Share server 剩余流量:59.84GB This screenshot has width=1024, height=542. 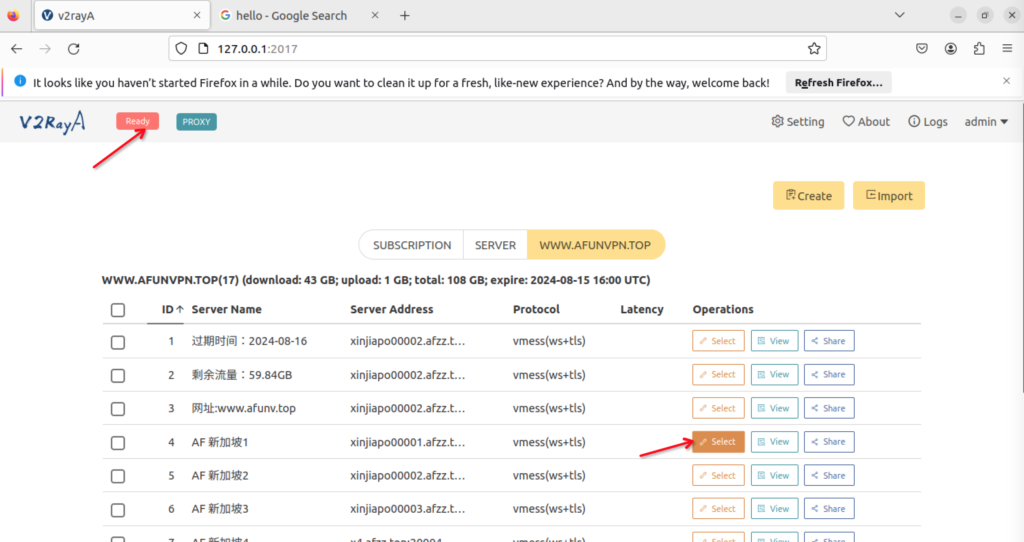click(829, 374)
